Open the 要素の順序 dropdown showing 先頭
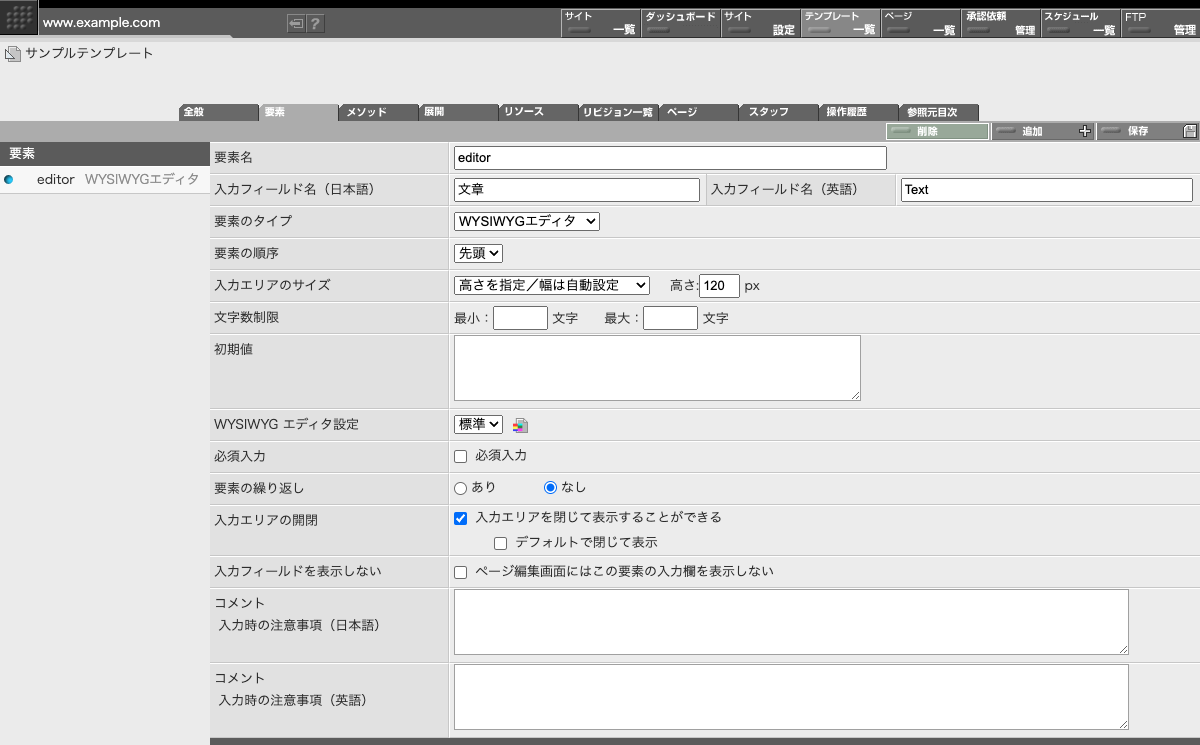Viewport: 1200px width, 745px height. (478, 253)
